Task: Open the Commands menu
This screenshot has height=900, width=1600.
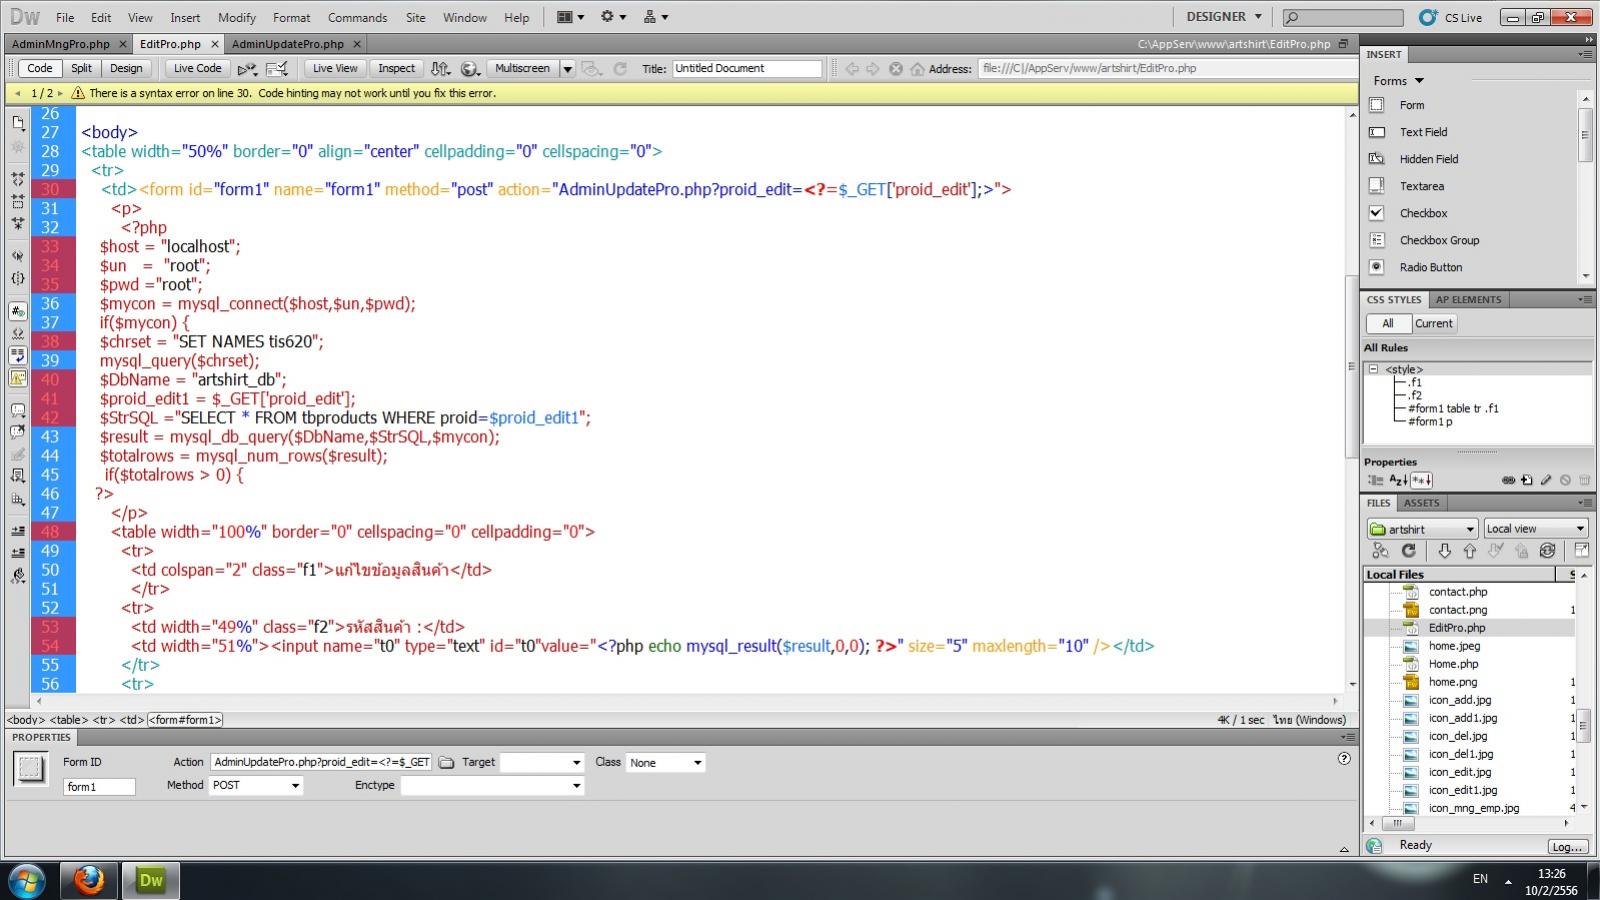Action: 357,18
